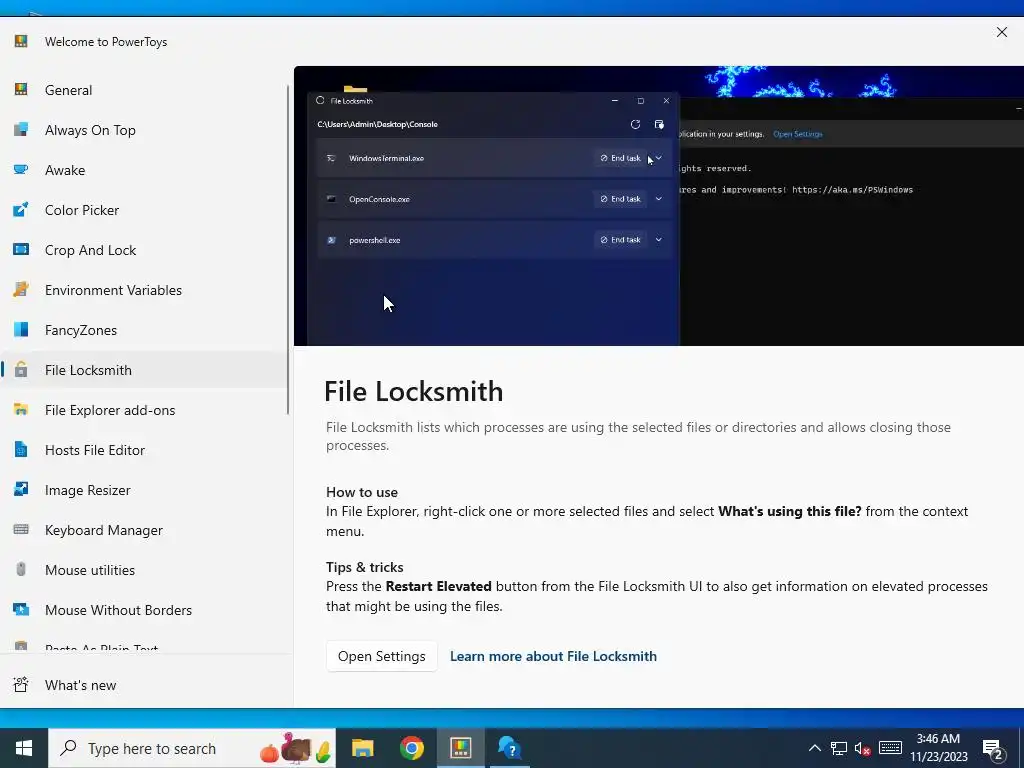Open the Color Picker page
Screen dimensions: 1024x768
point(144,210)
